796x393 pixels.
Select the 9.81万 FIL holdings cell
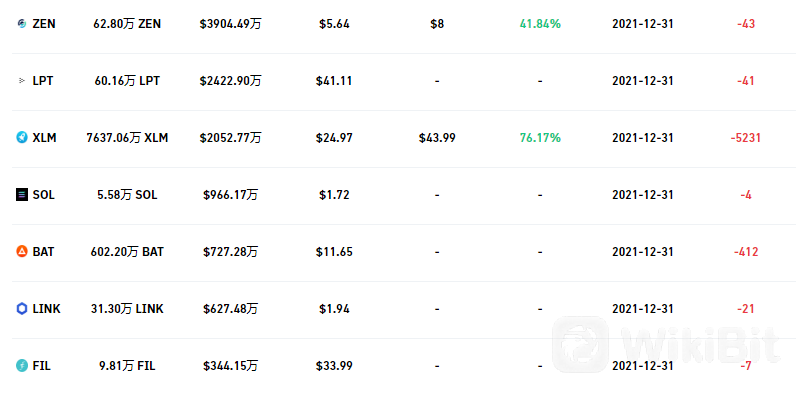(x=127, y=366)
